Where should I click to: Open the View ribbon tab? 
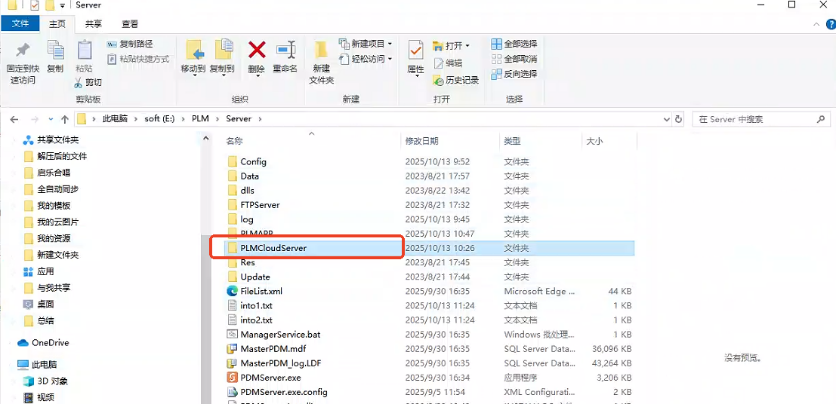tap(130, 23)
